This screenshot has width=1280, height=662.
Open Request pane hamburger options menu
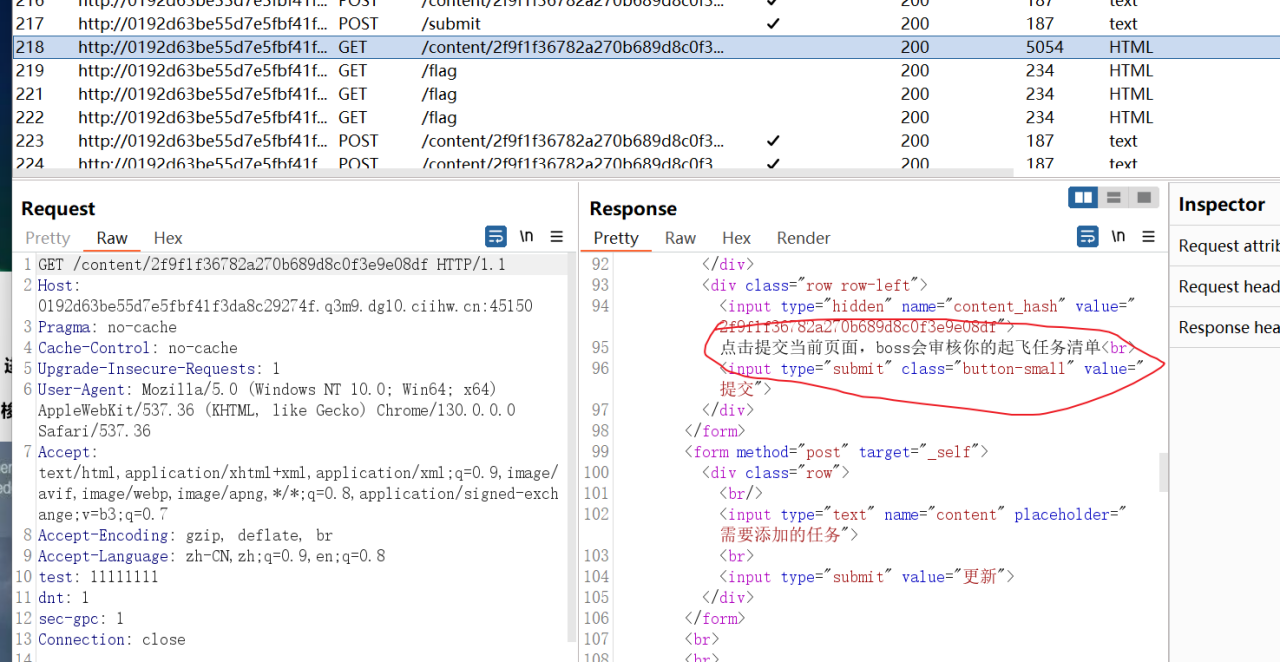click(x=557, y=237)
